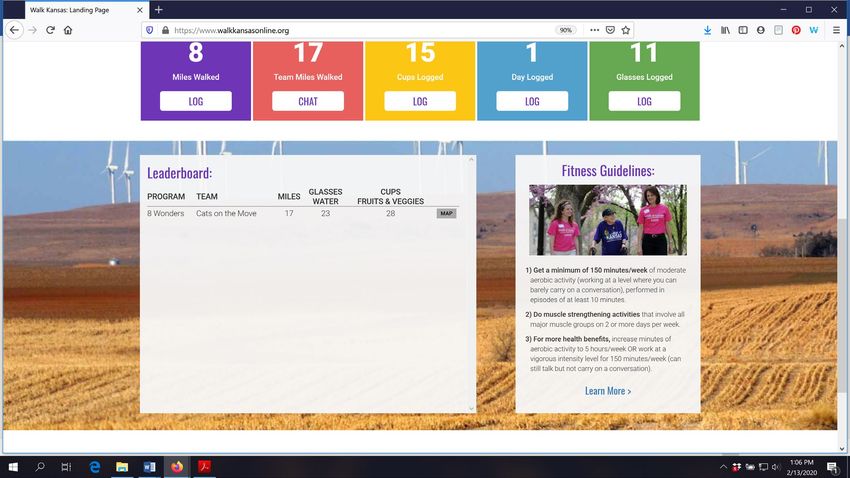
Task: Click the 90% zoom level indicator
Action: tap(565, 30)
